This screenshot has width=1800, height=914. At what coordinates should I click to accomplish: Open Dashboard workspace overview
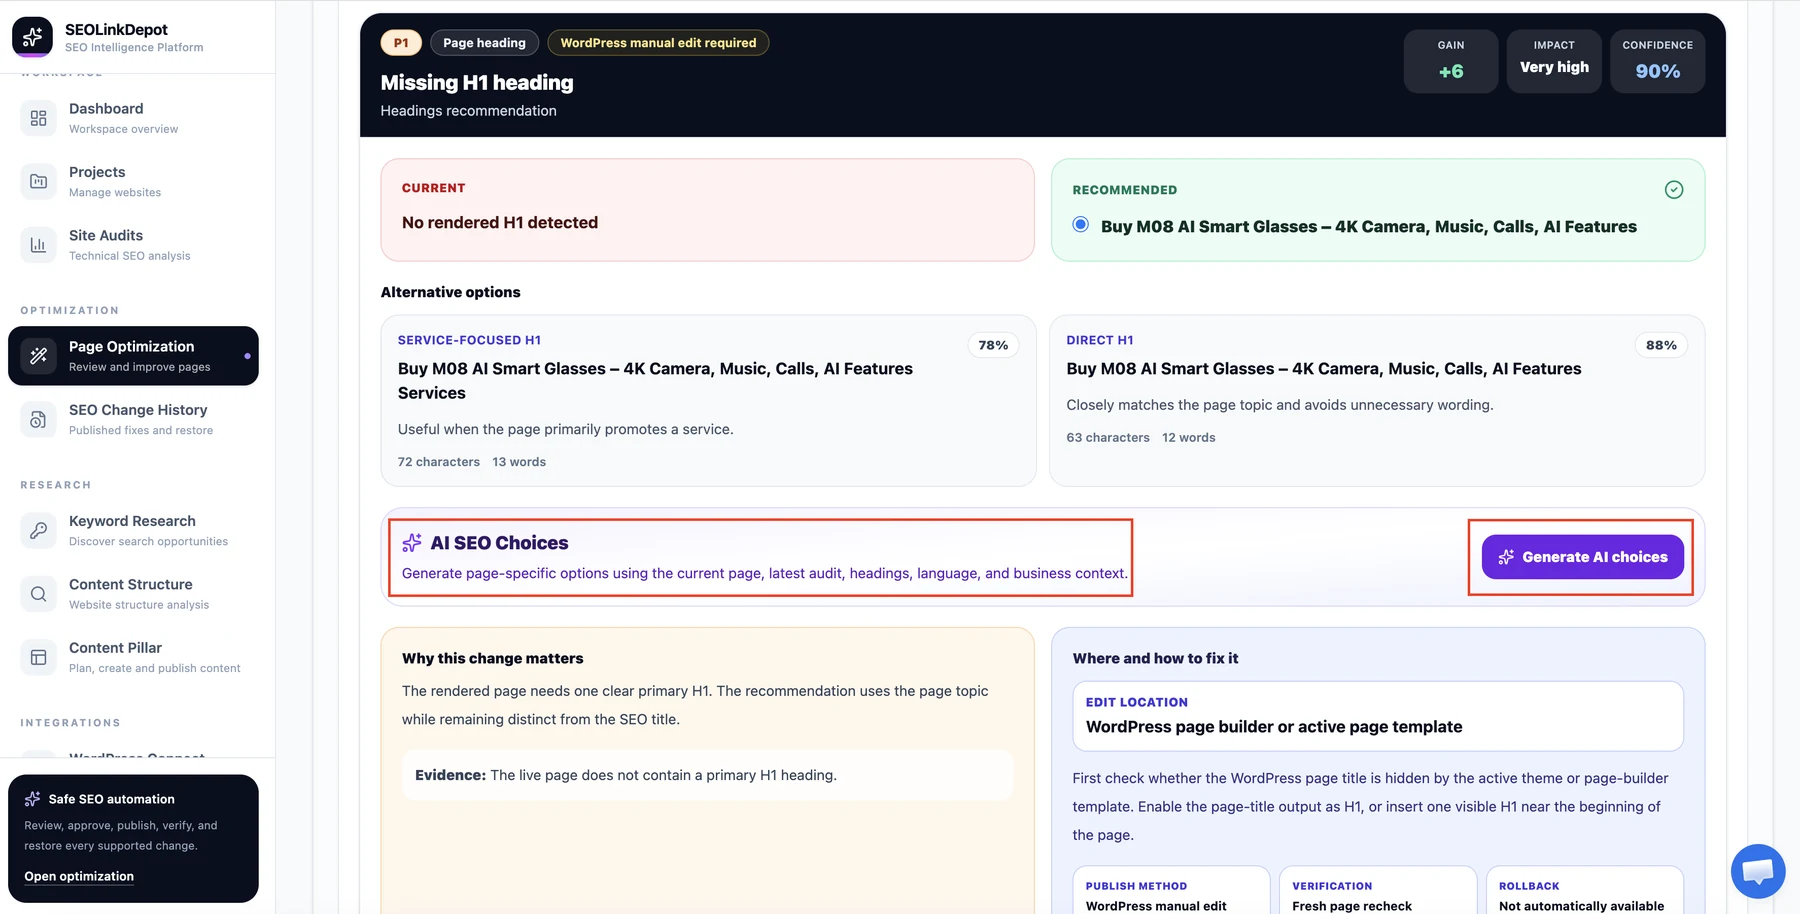click(x=133, y=118)
